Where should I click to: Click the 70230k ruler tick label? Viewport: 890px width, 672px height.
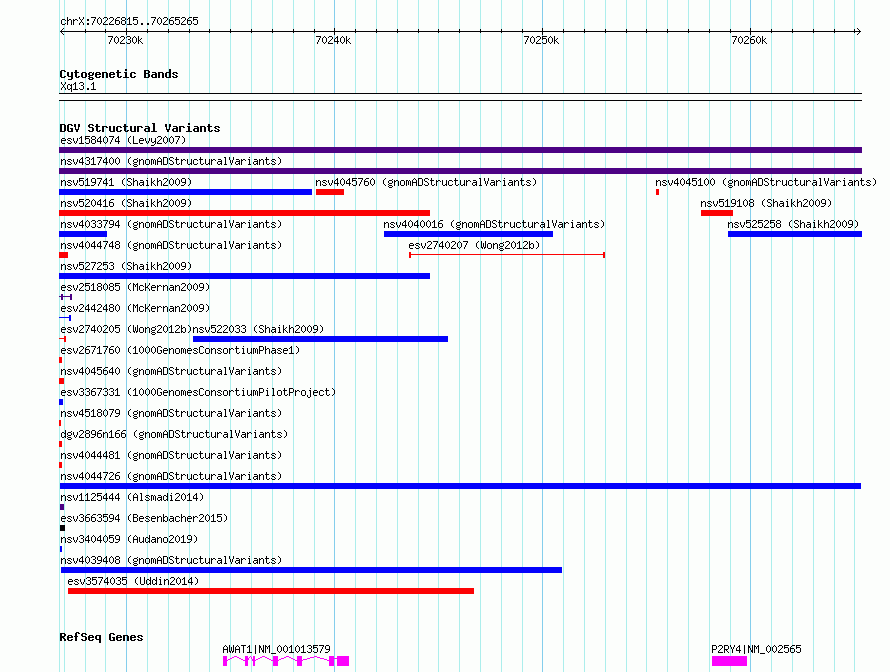pos(125,40)
